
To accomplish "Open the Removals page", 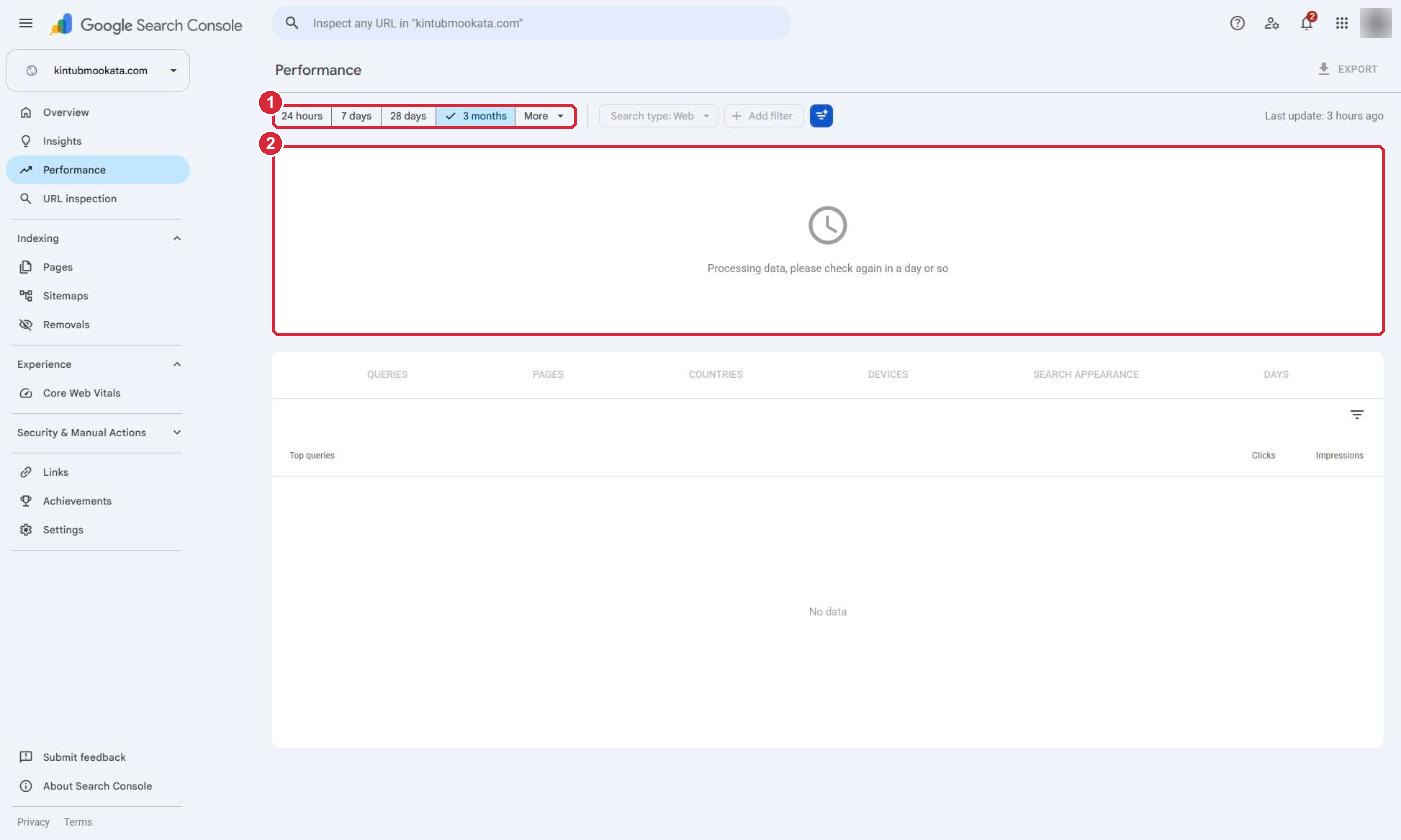I will [x=98, y=325].
